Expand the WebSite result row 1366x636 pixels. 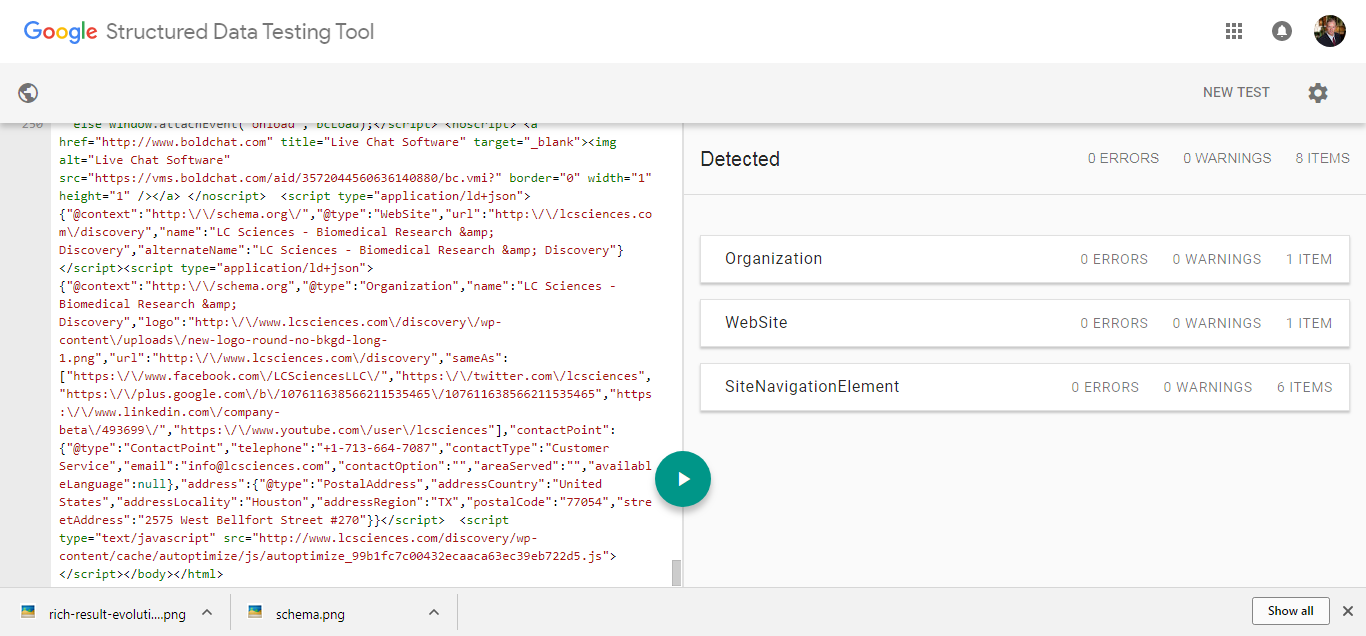point(1025,323)
